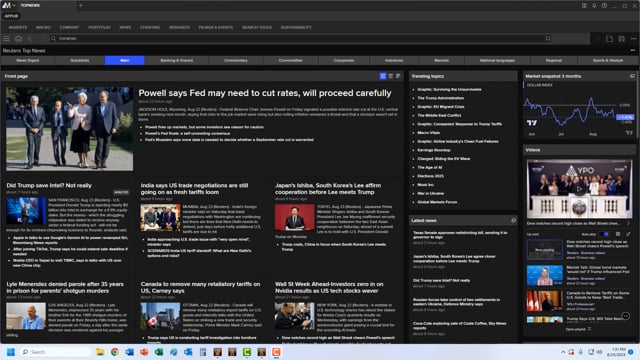Click the Windows taskbar Search box

56,352
